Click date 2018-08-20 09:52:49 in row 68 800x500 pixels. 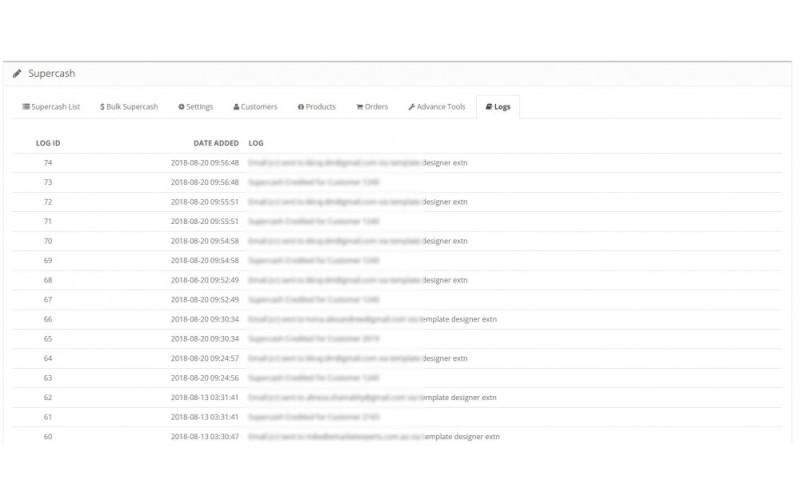click(205, 280)
